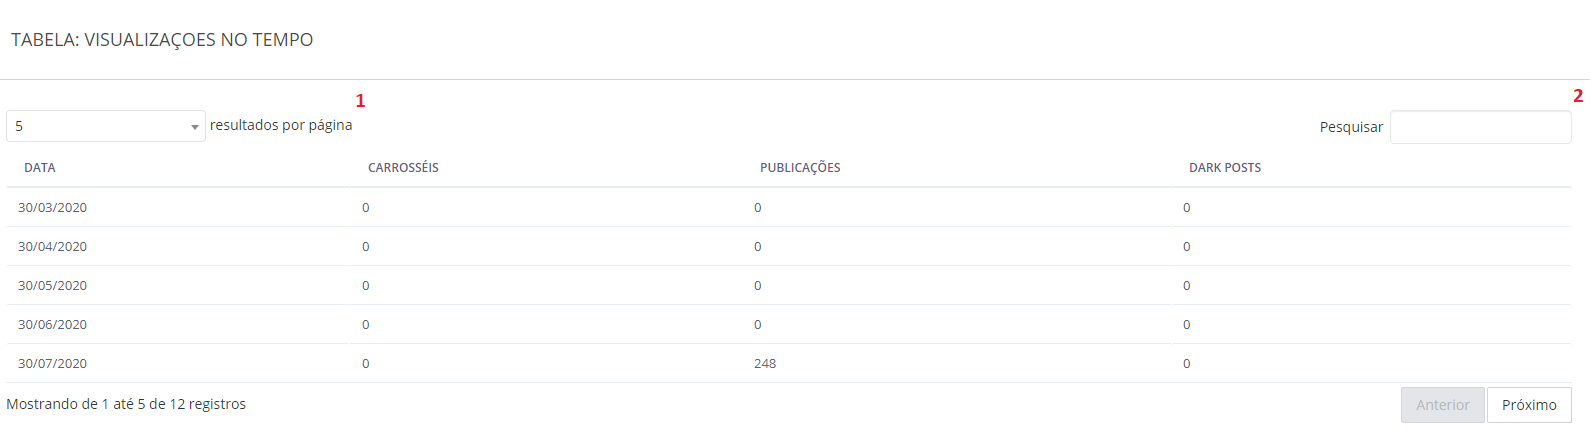Open the results per page dropdown

pos(106,126)
